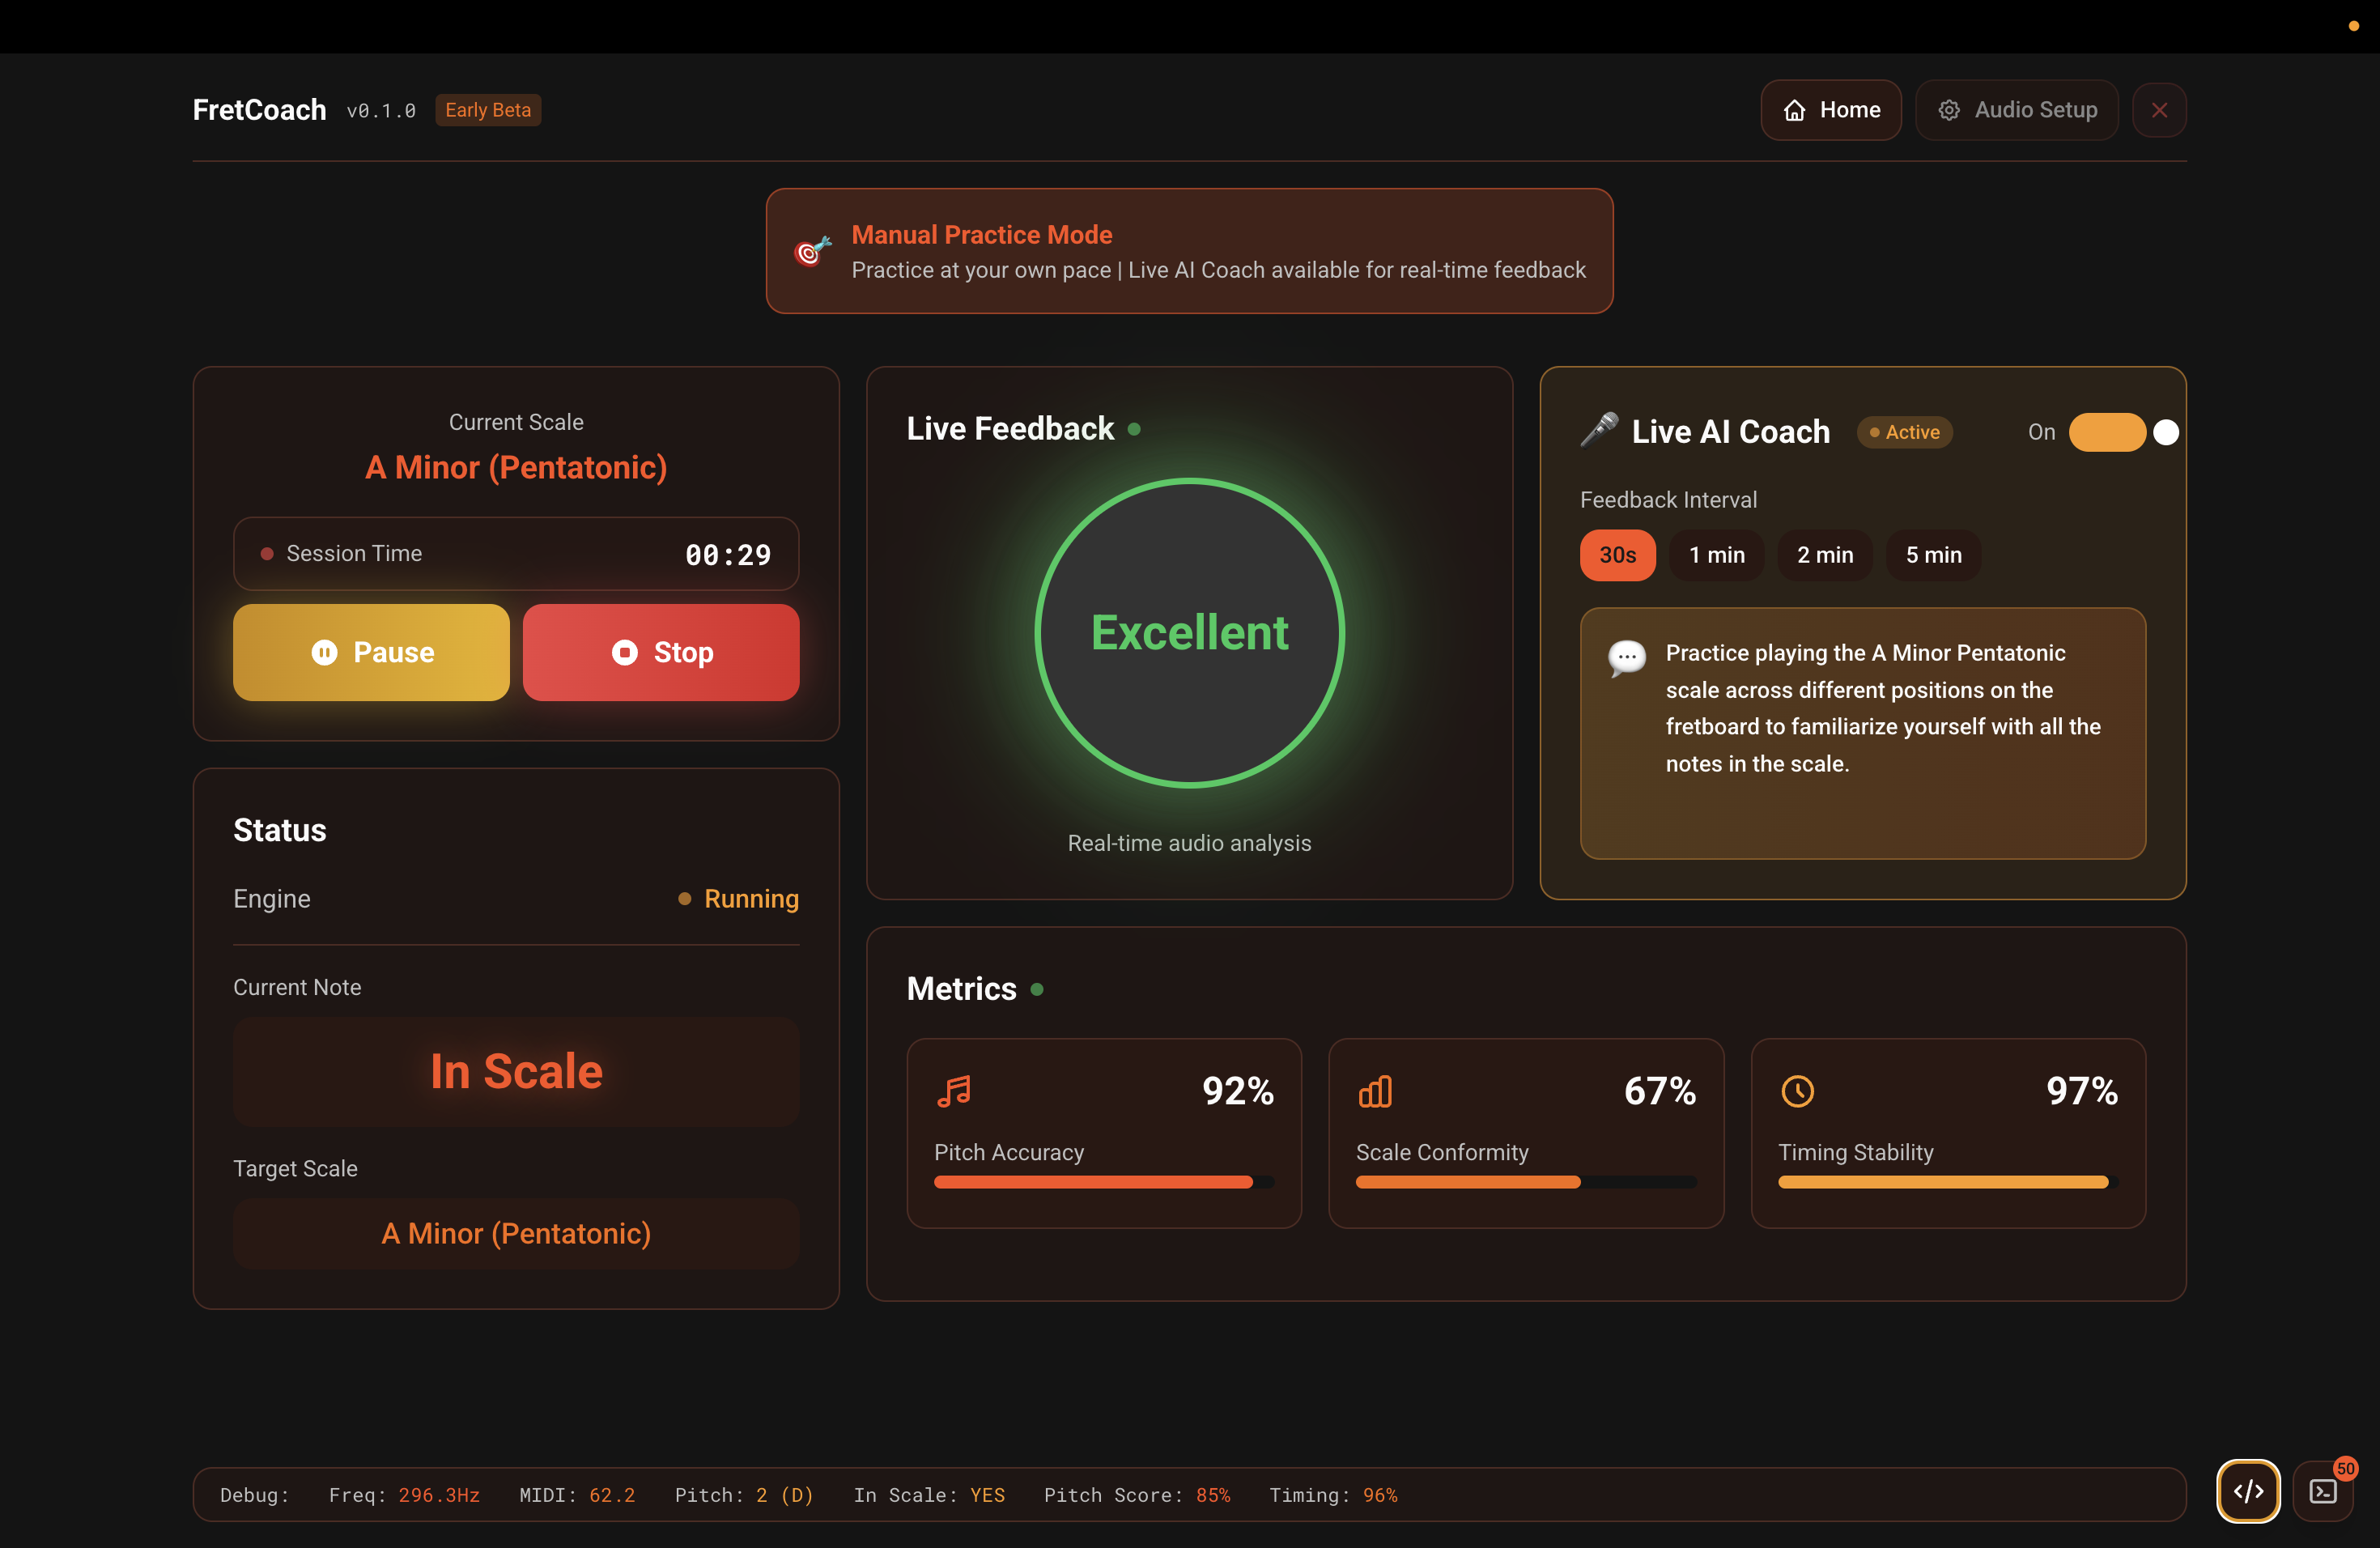Open Audio Setup settings
The height and width of the screenshot is (1548, 2380).
coord(2016,110)
